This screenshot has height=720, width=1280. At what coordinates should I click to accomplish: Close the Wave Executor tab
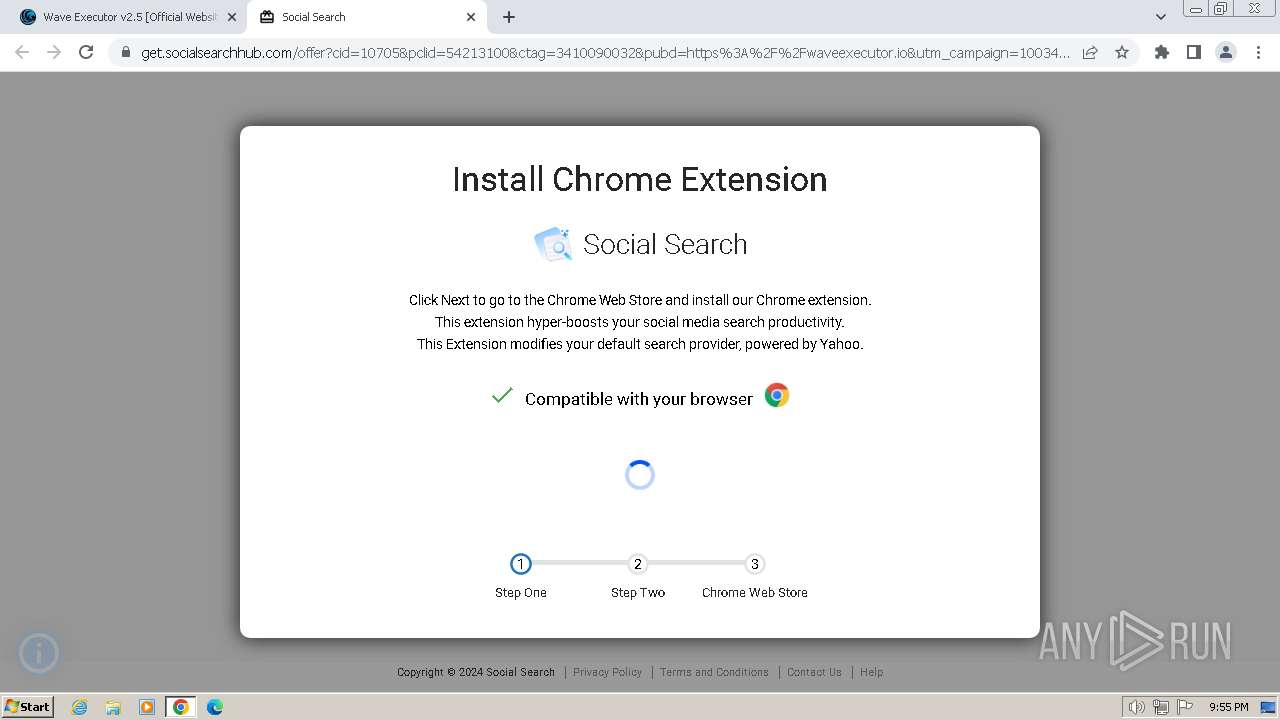[x=232, y=17]
